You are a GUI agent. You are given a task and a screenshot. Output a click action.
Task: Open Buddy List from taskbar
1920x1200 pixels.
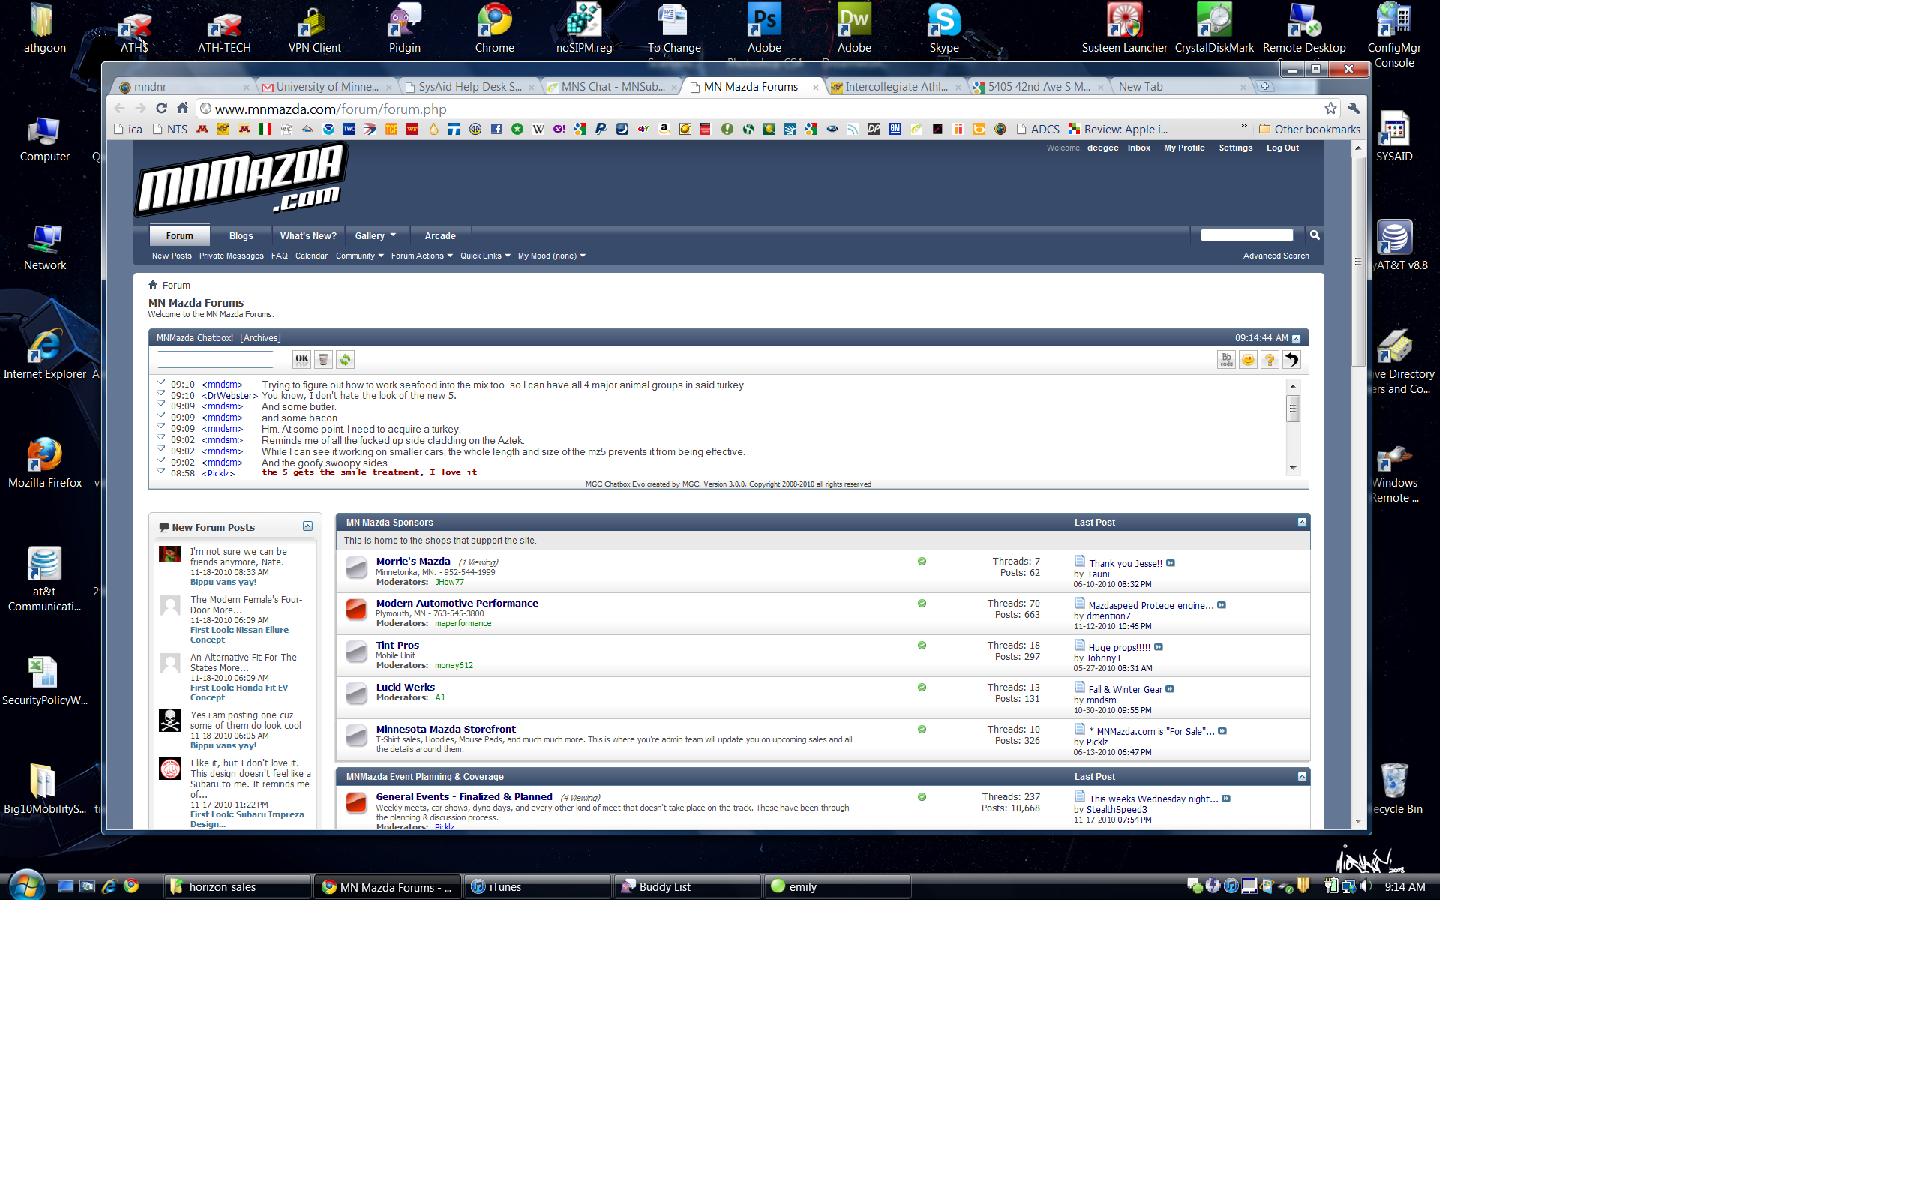click(x=687, y=886)
